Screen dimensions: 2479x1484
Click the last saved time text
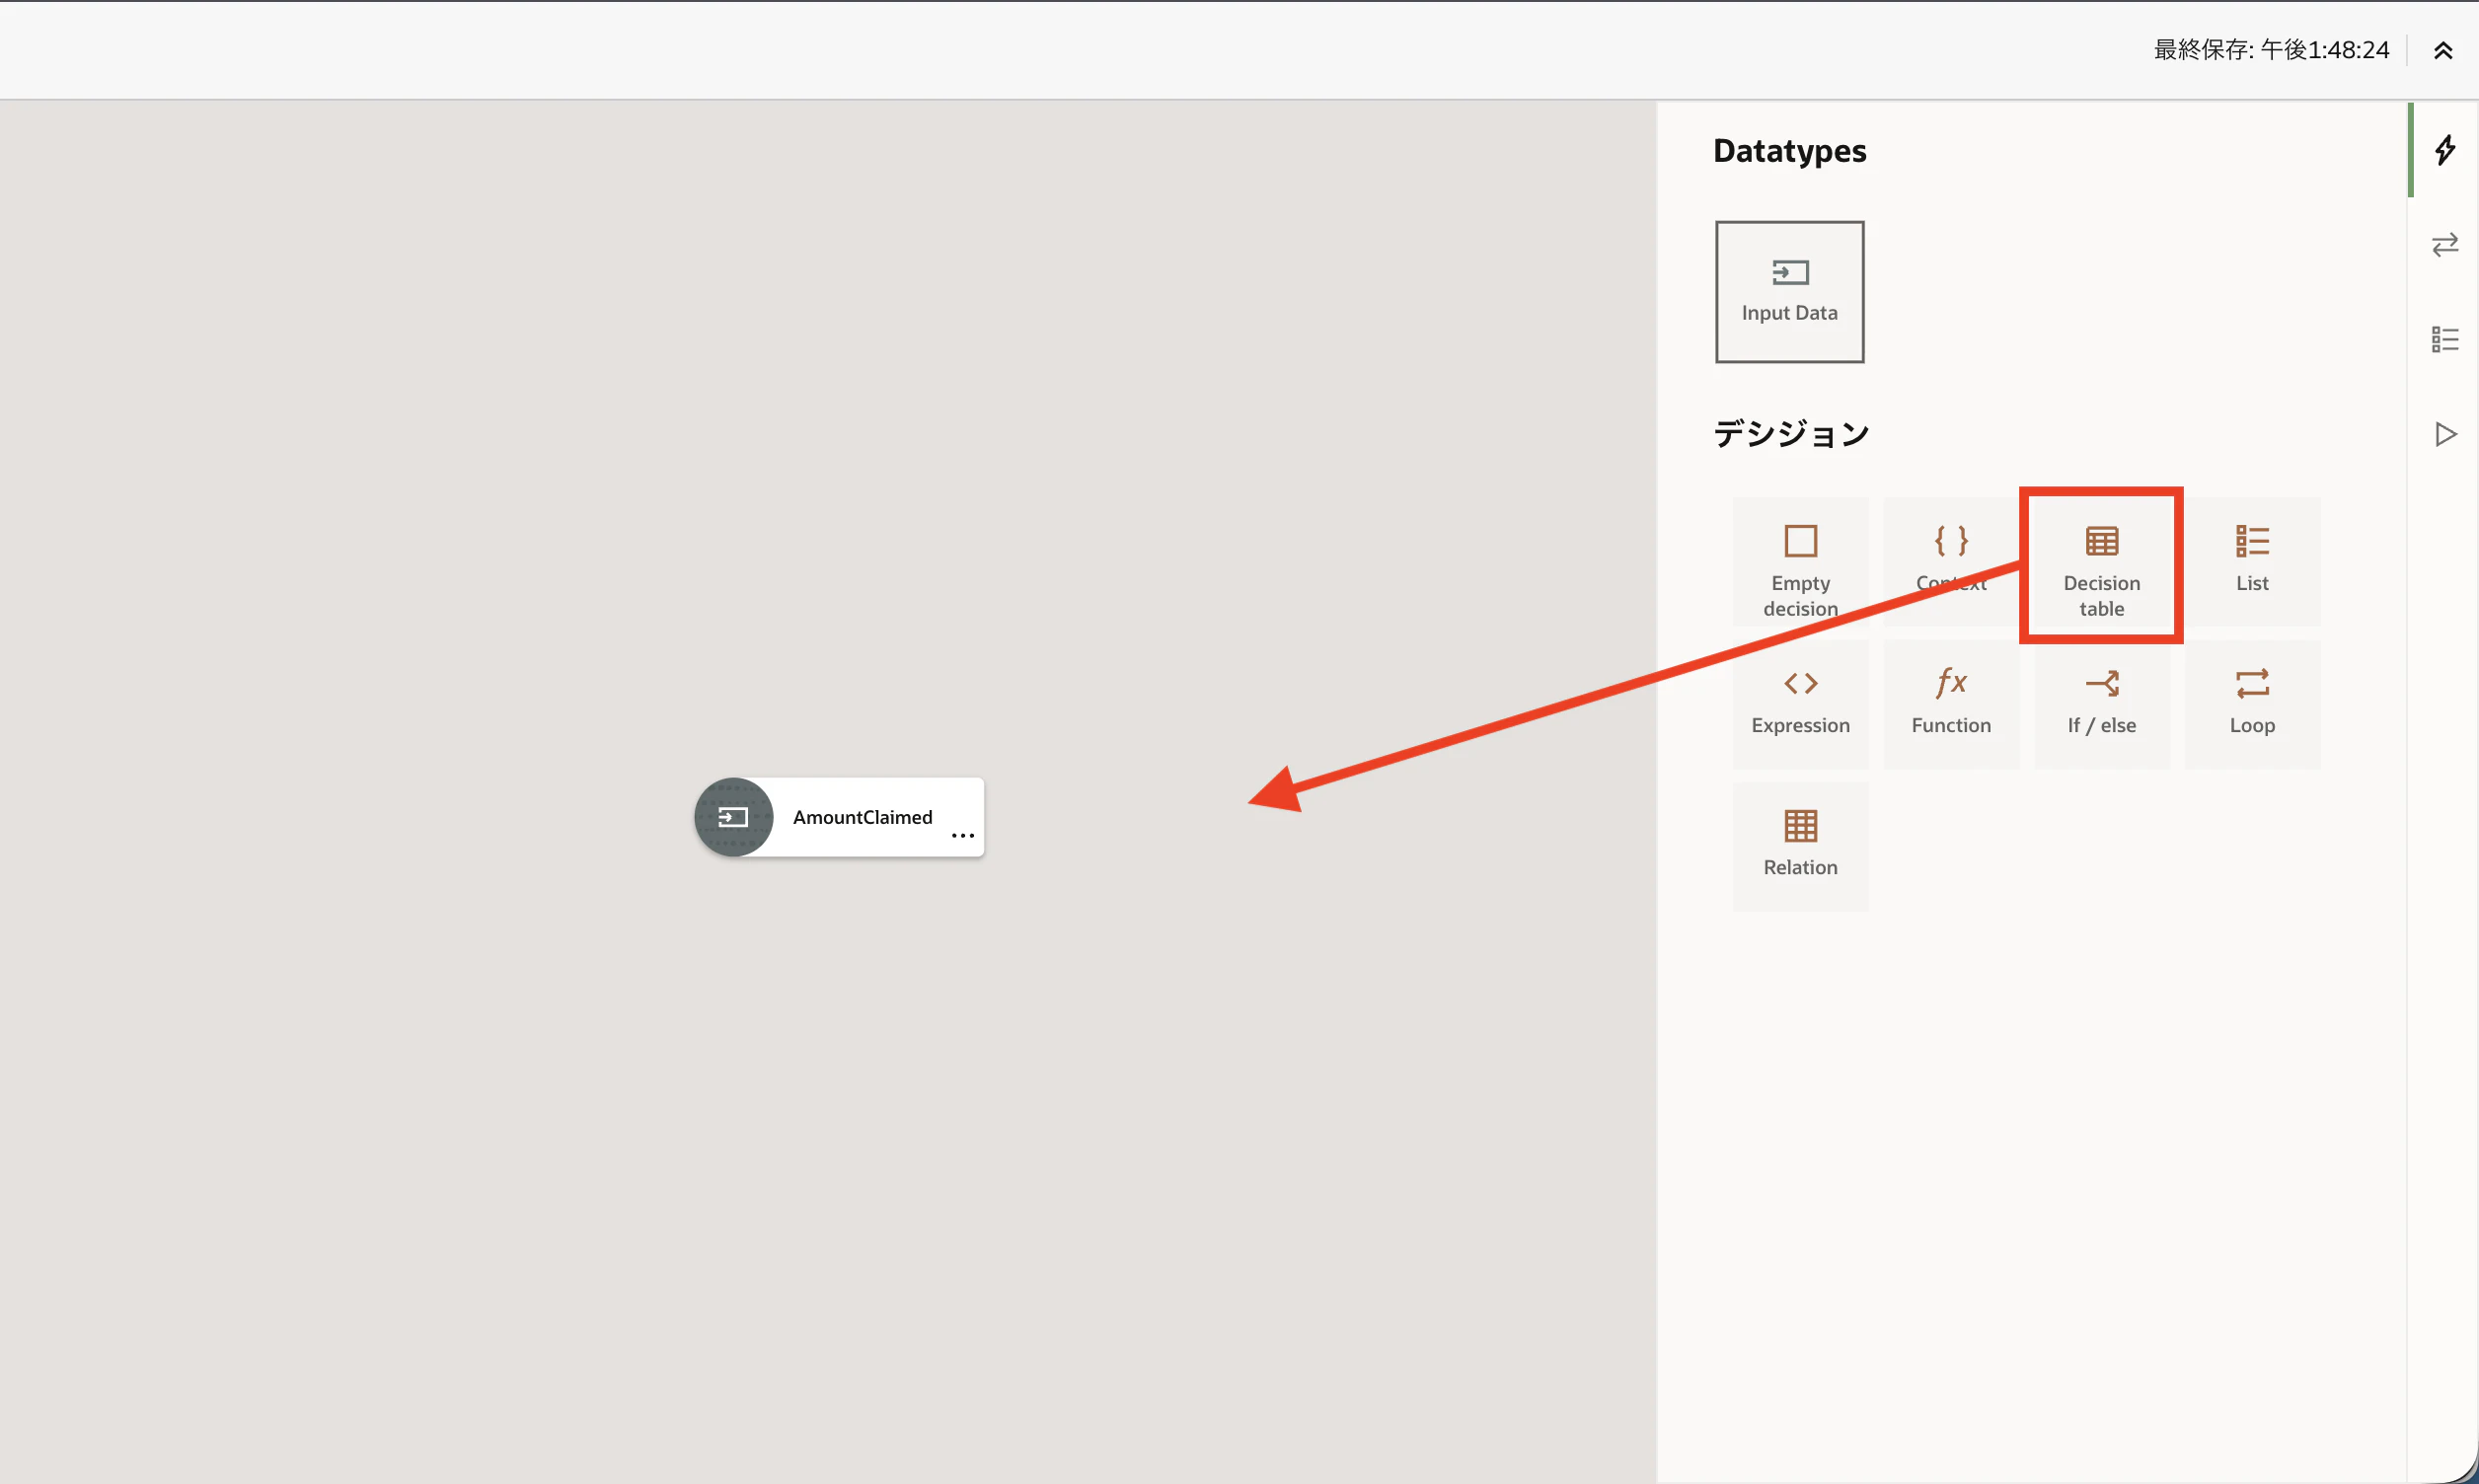(2270, 50)
